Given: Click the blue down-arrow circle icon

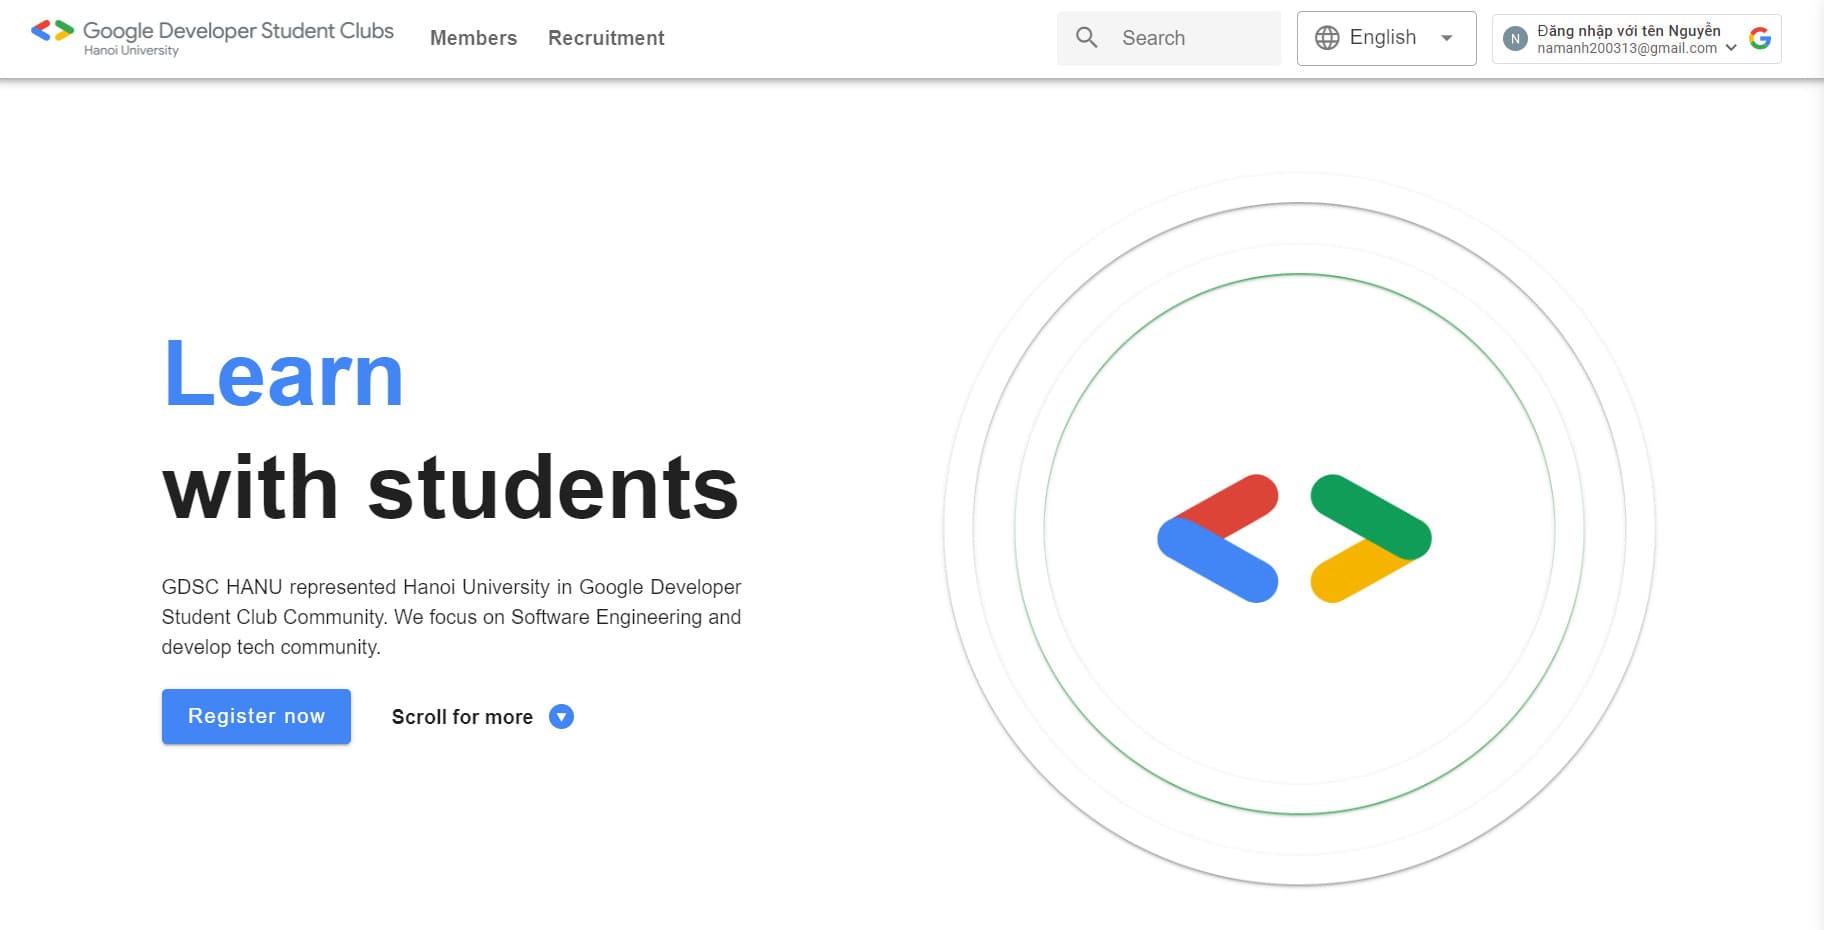Looking at the screenshot, I should (562, 717).
